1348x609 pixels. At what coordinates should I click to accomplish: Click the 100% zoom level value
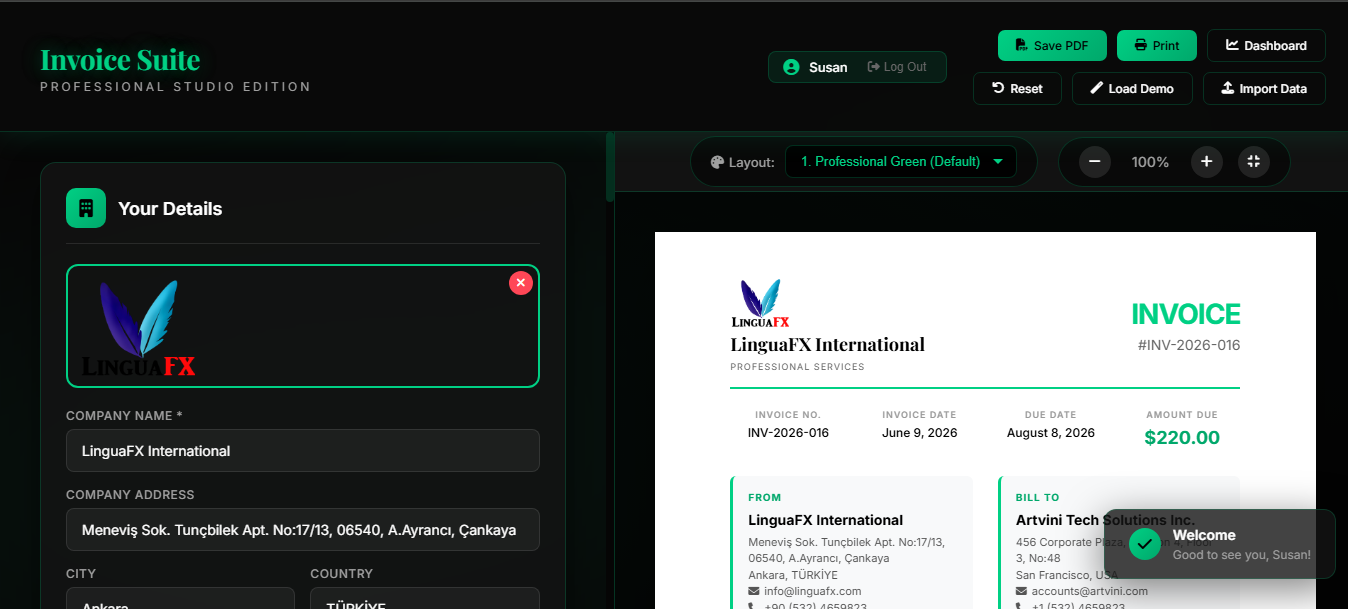pyautogui.click(x=1150, y=162)
